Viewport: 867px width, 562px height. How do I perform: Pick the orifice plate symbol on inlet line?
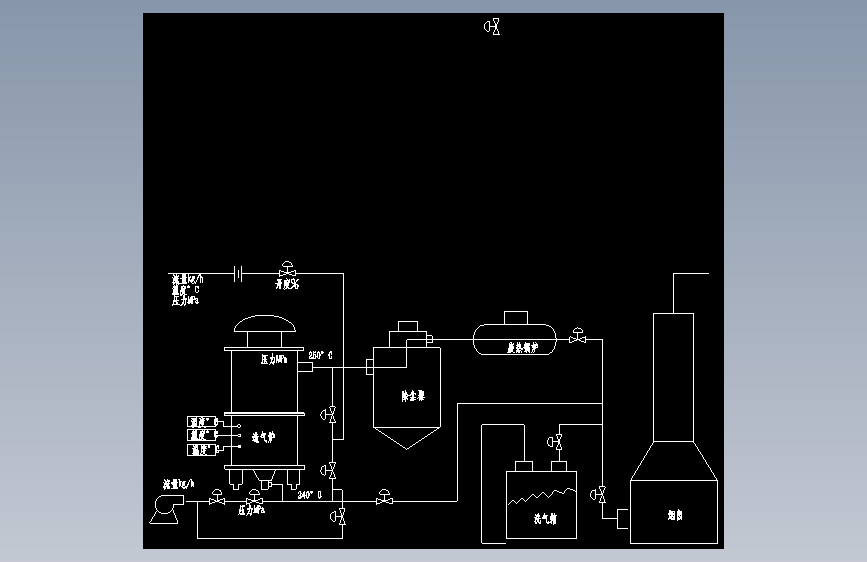[238, 273]
